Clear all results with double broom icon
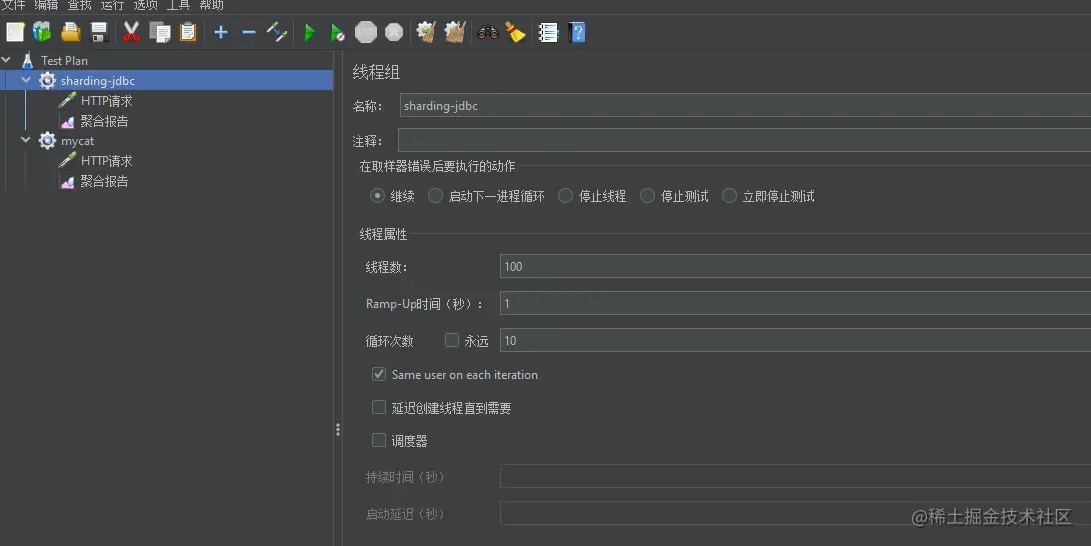 [455, 32]
